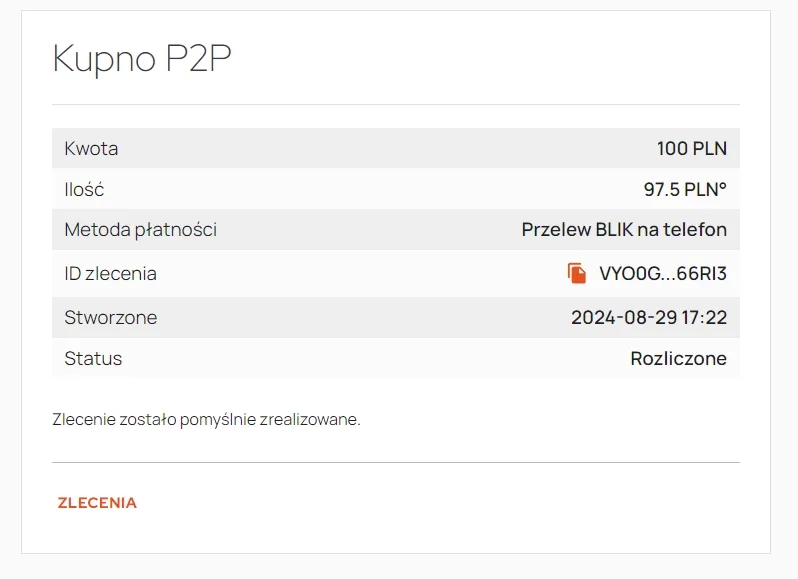Click the creation date 2024-08-29 17:22
The image size is (798, 579).
click(649, 317)
